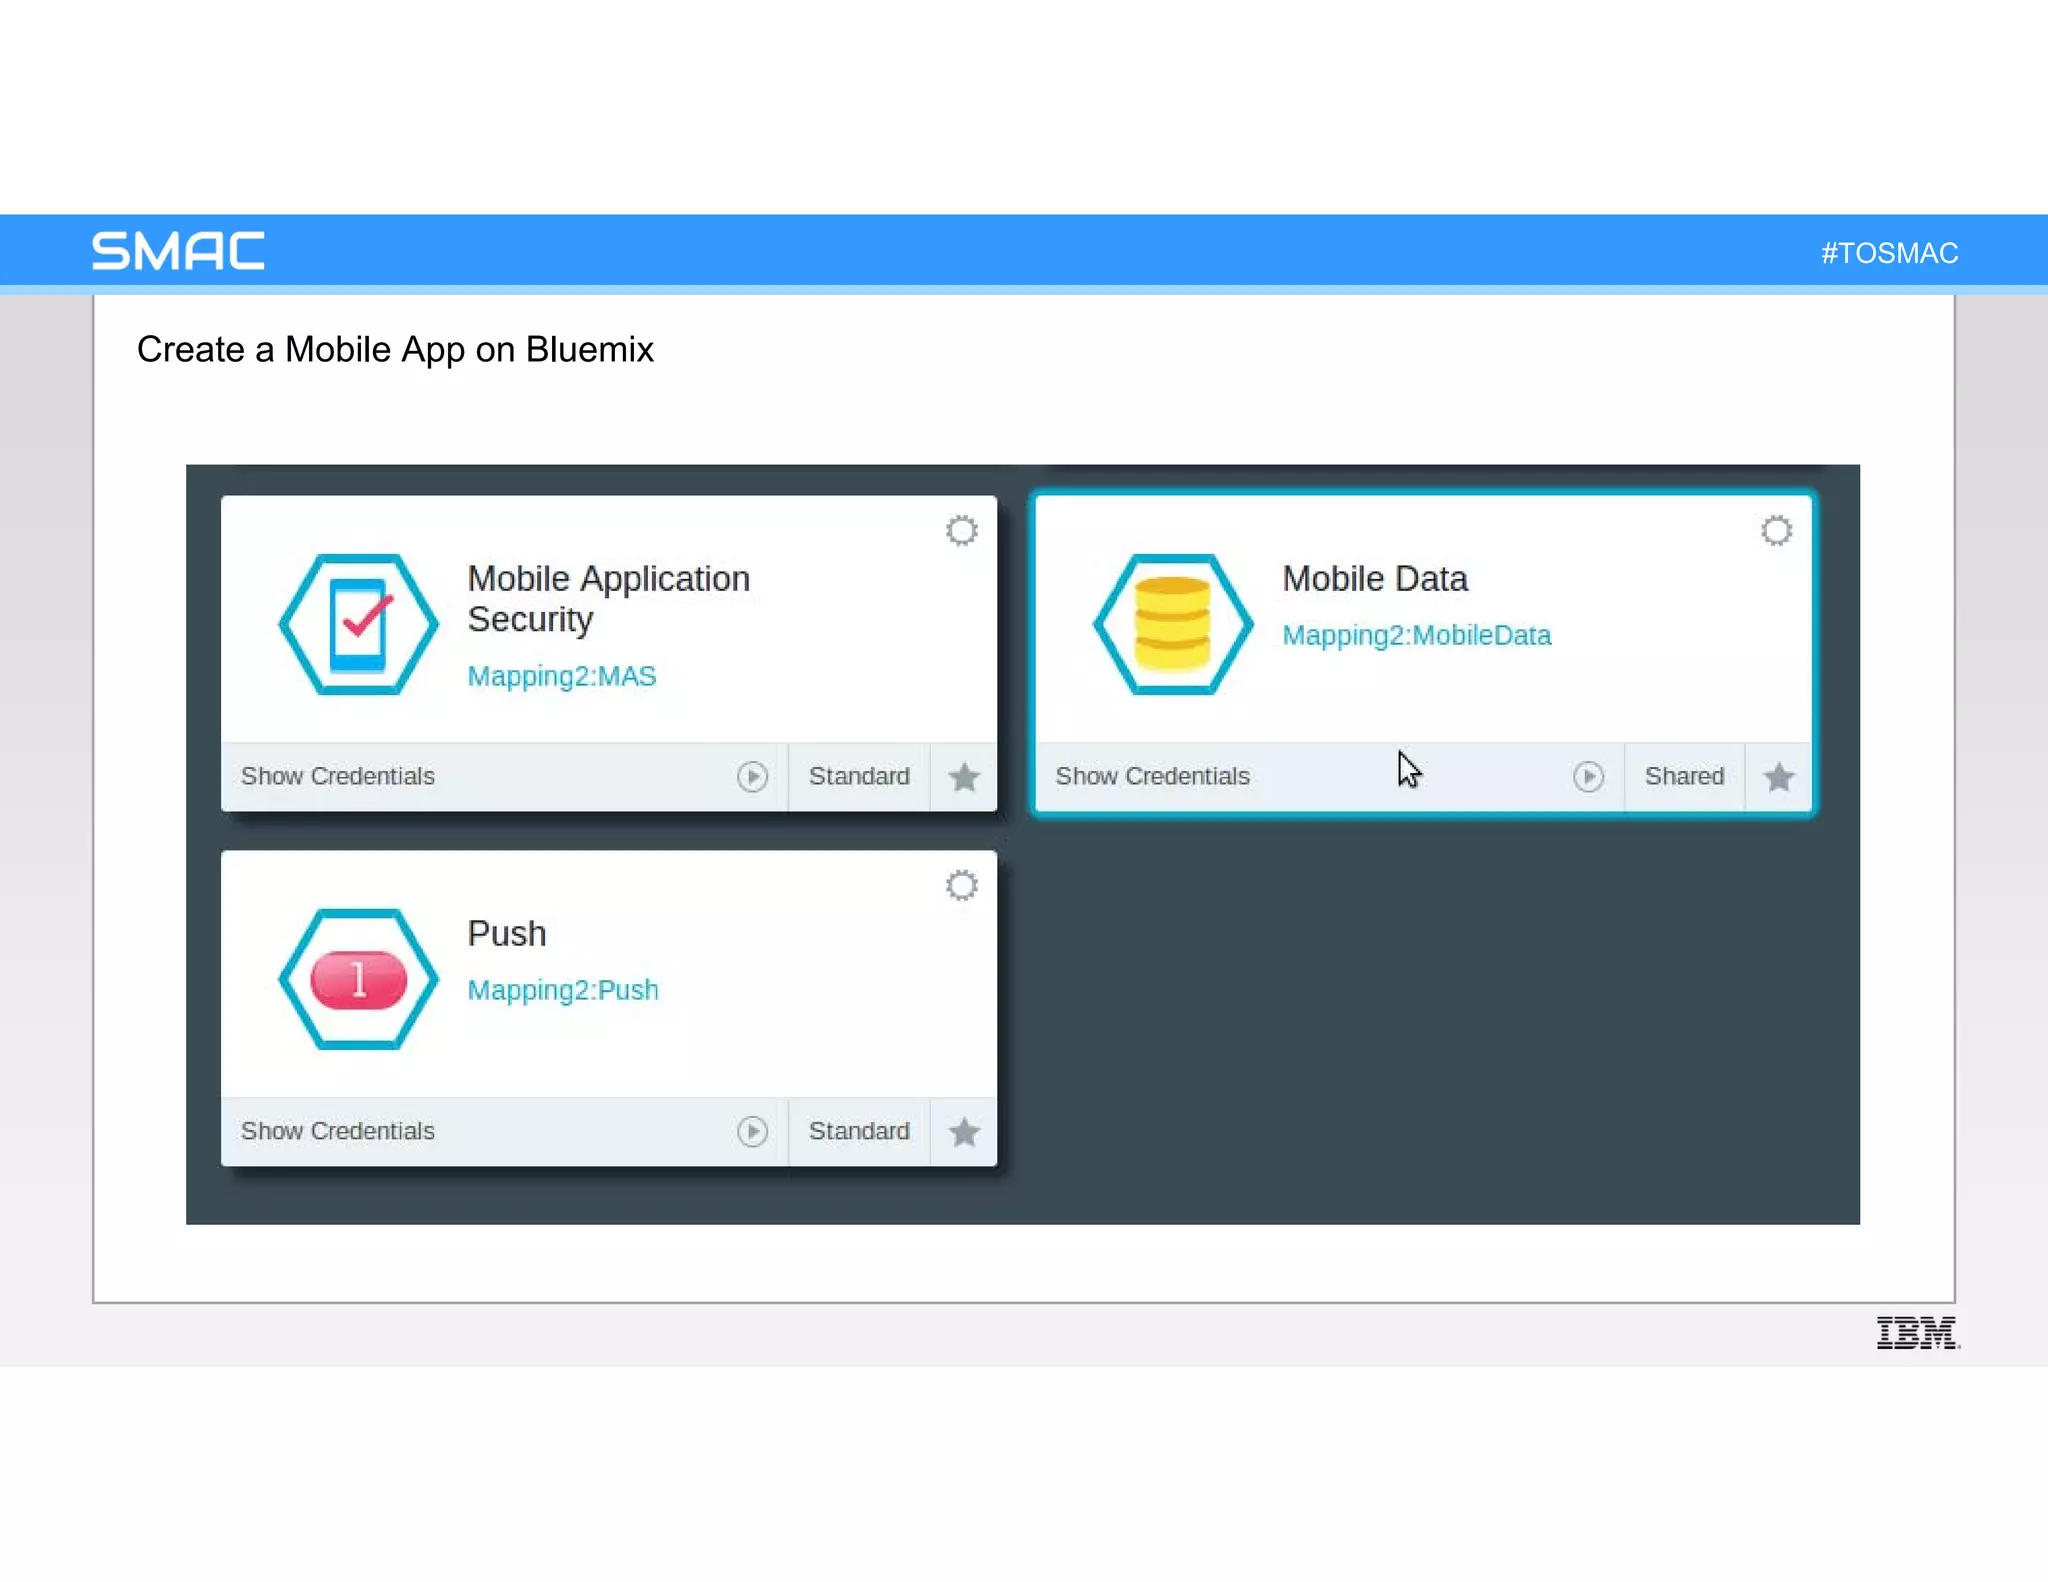Click Standard plan on Push card
The width and height of the screenshot is (2048, 1582).
coord(859,1132)
